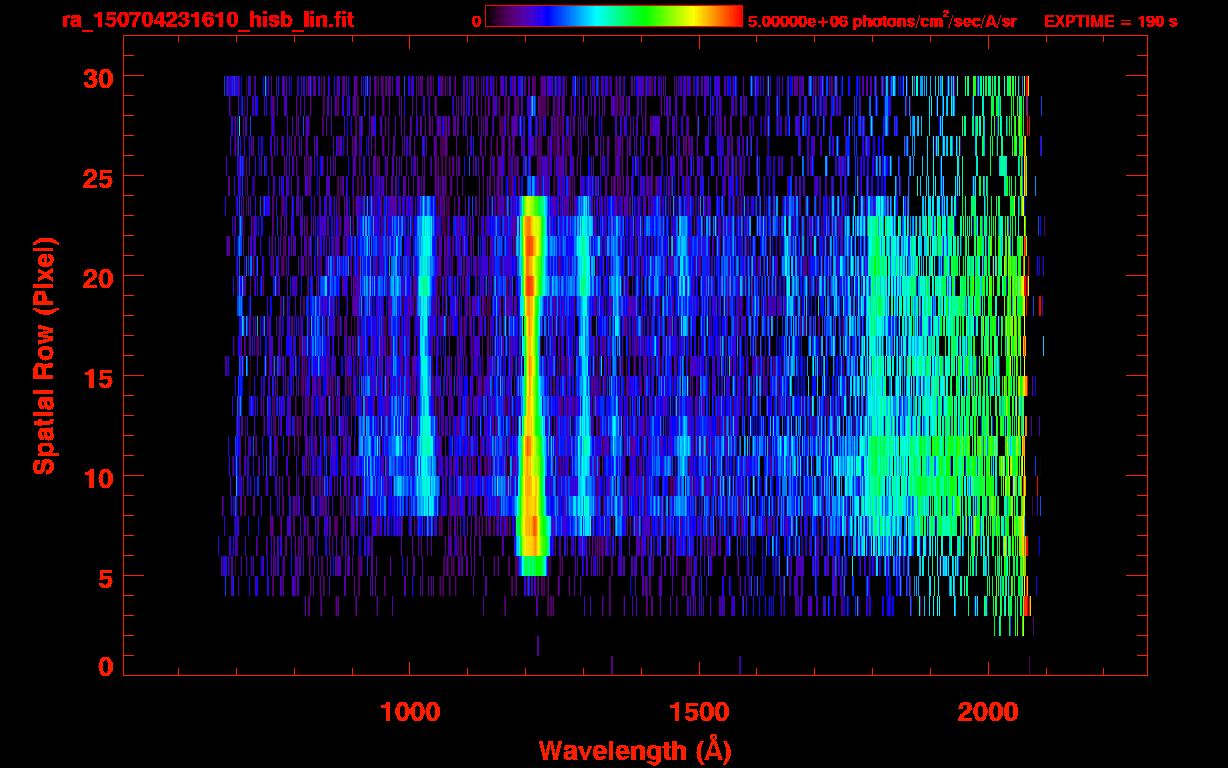Click the cyan emission line near 1025 Å
The image size is (1228, 768).
425,355
